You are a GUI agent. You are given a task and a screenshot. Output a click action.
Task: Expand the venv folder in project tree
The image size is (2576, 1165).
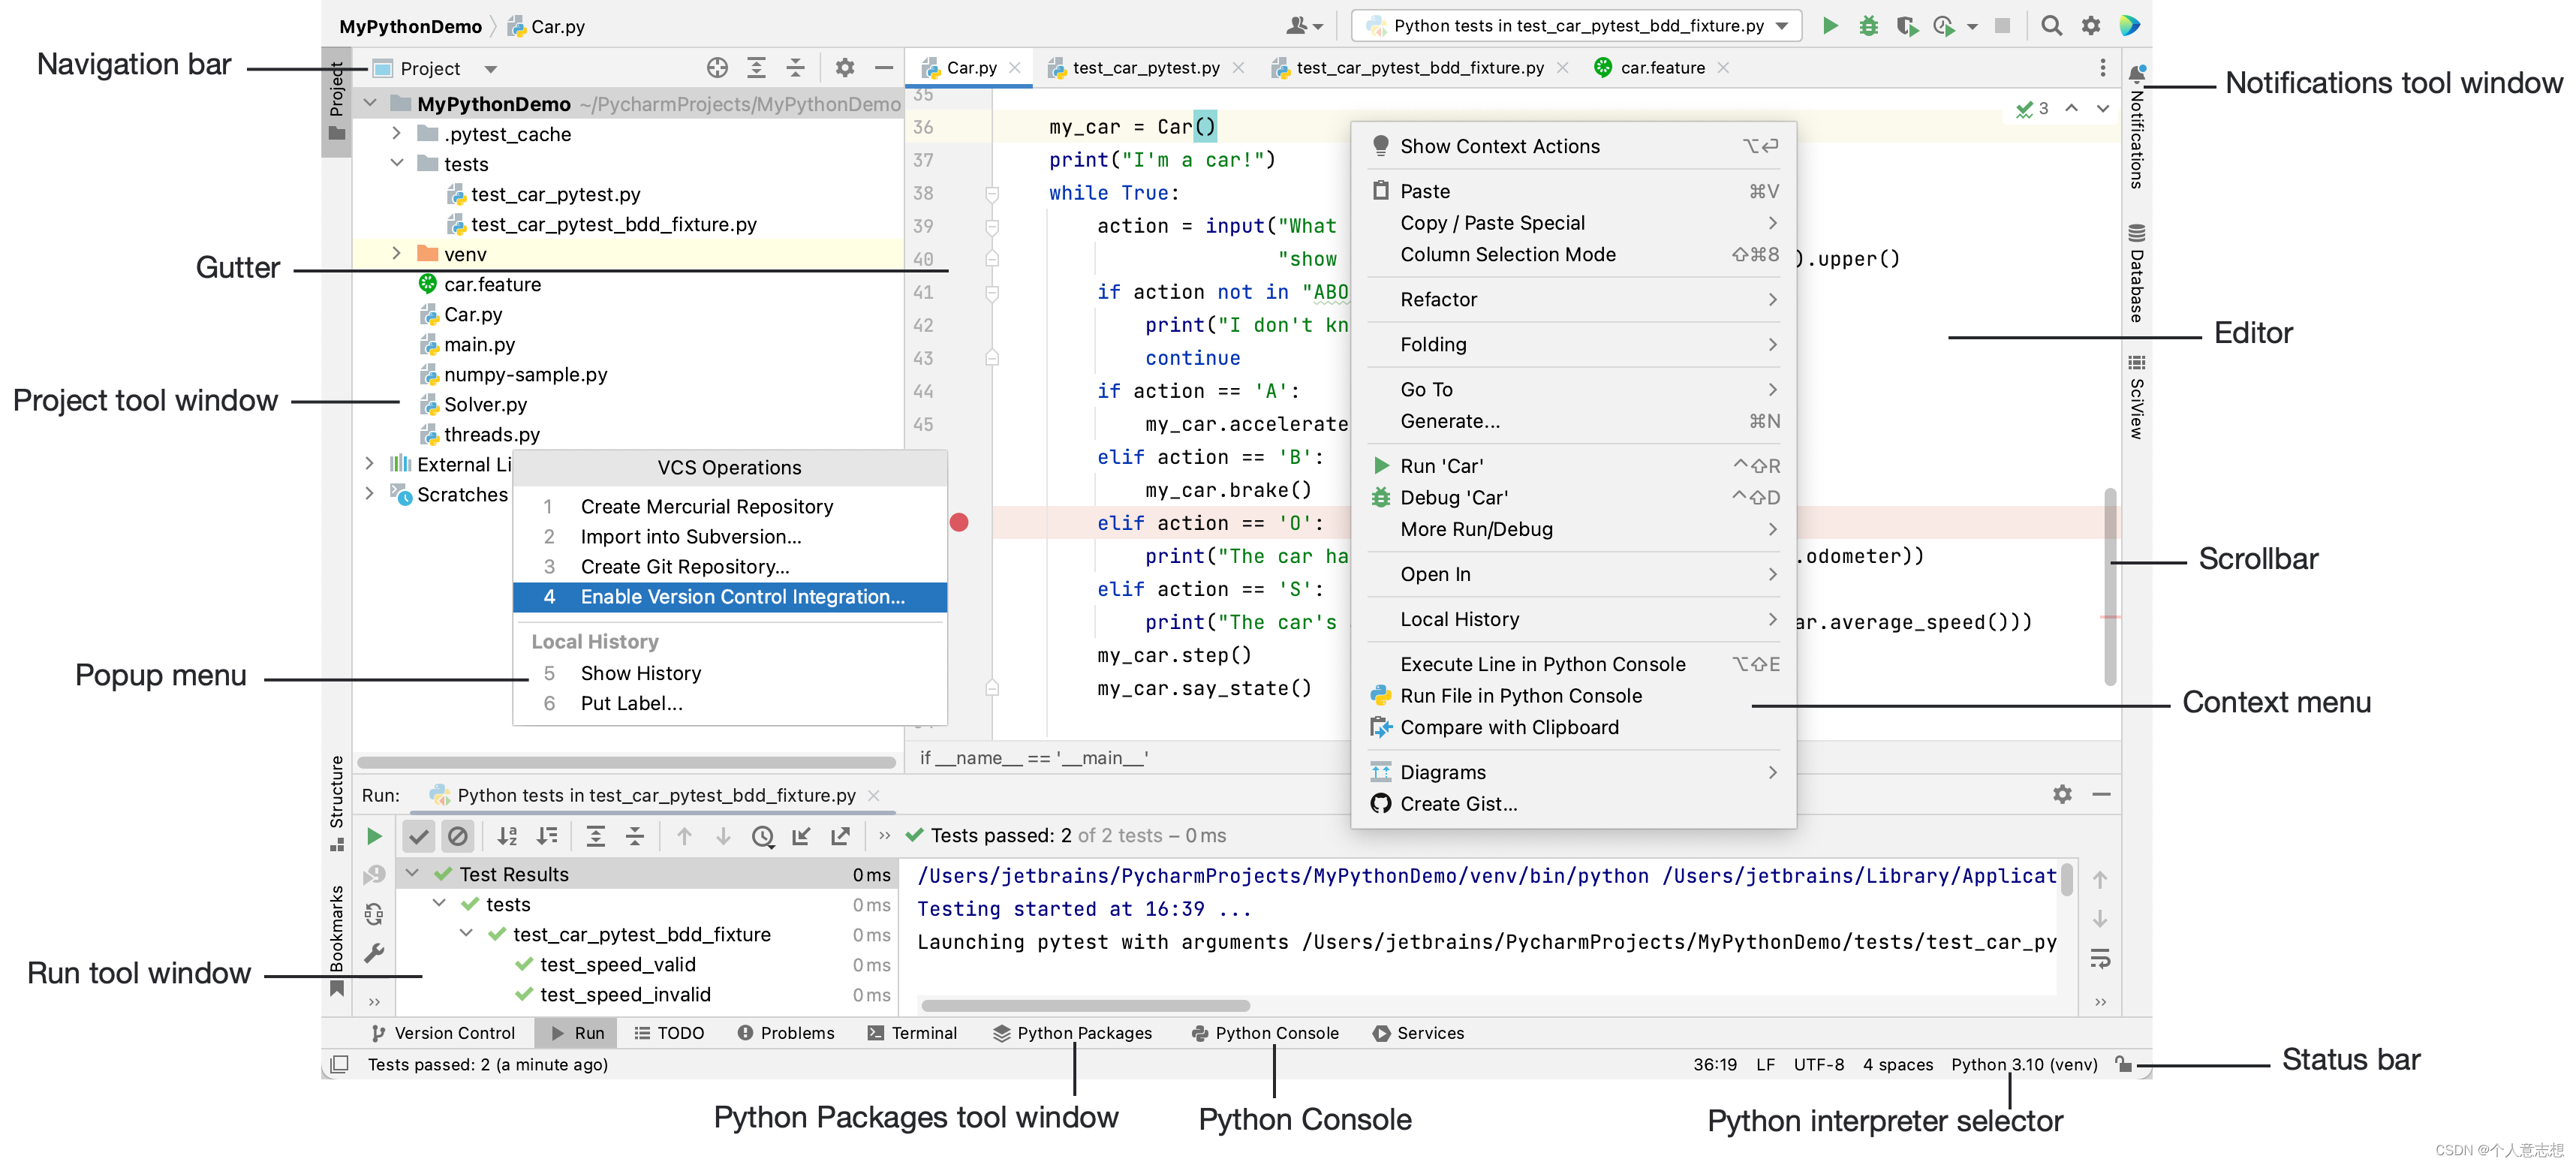click(396, 254)
